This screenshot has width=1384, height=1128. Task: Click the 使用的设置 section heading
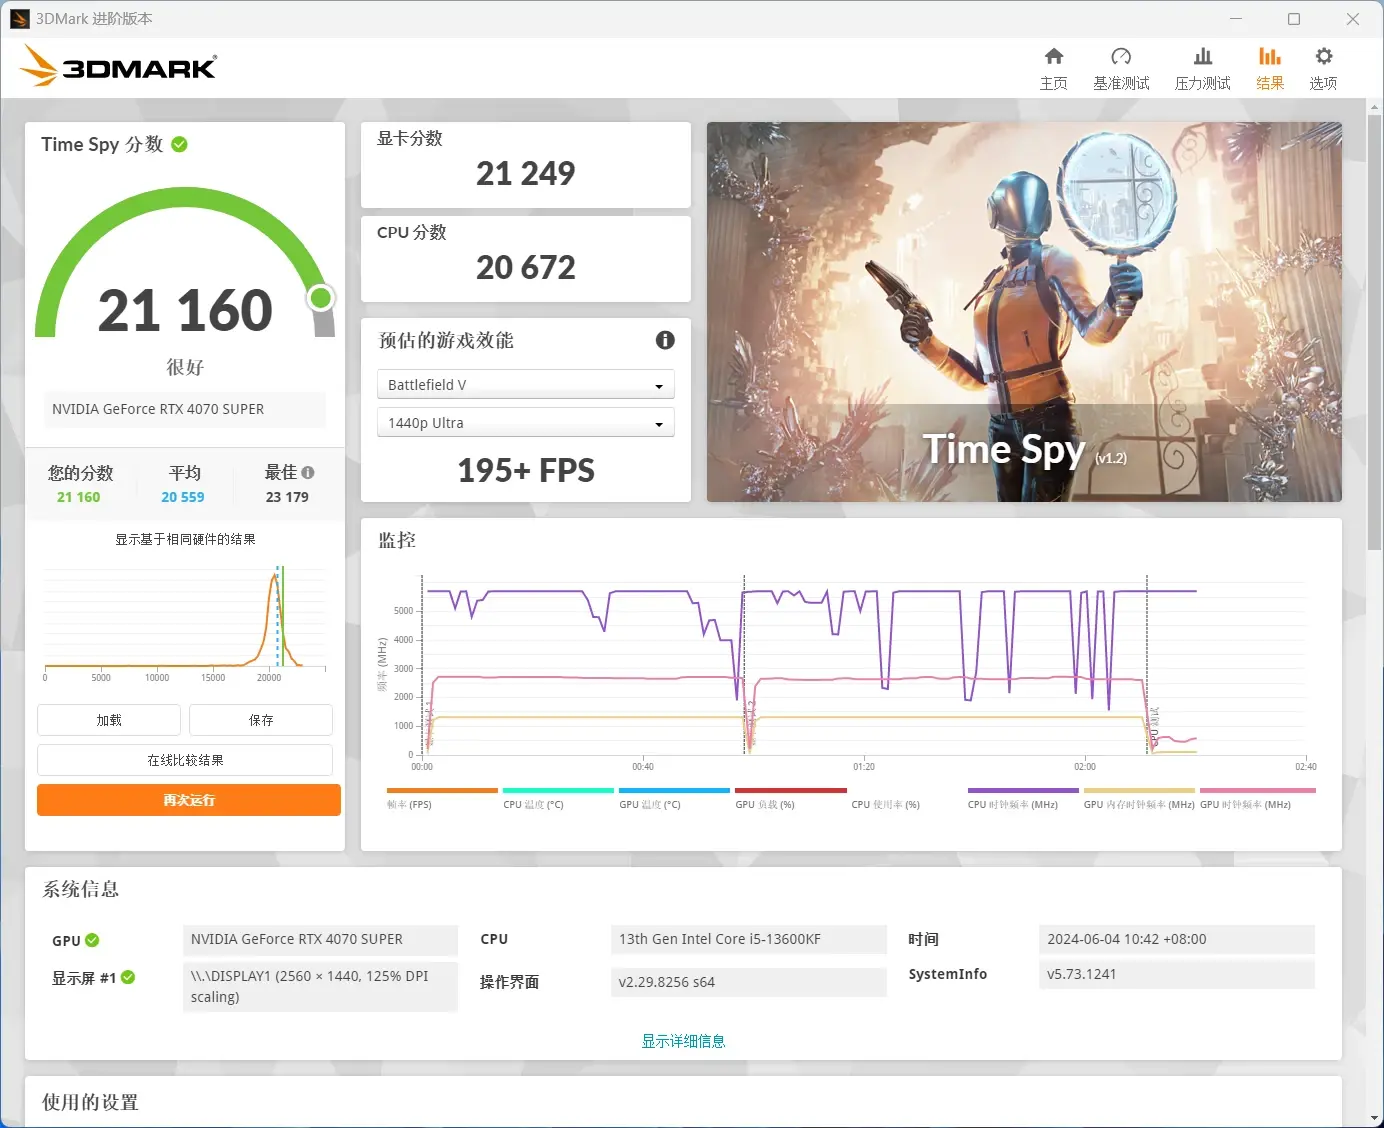coord(90,1102)
